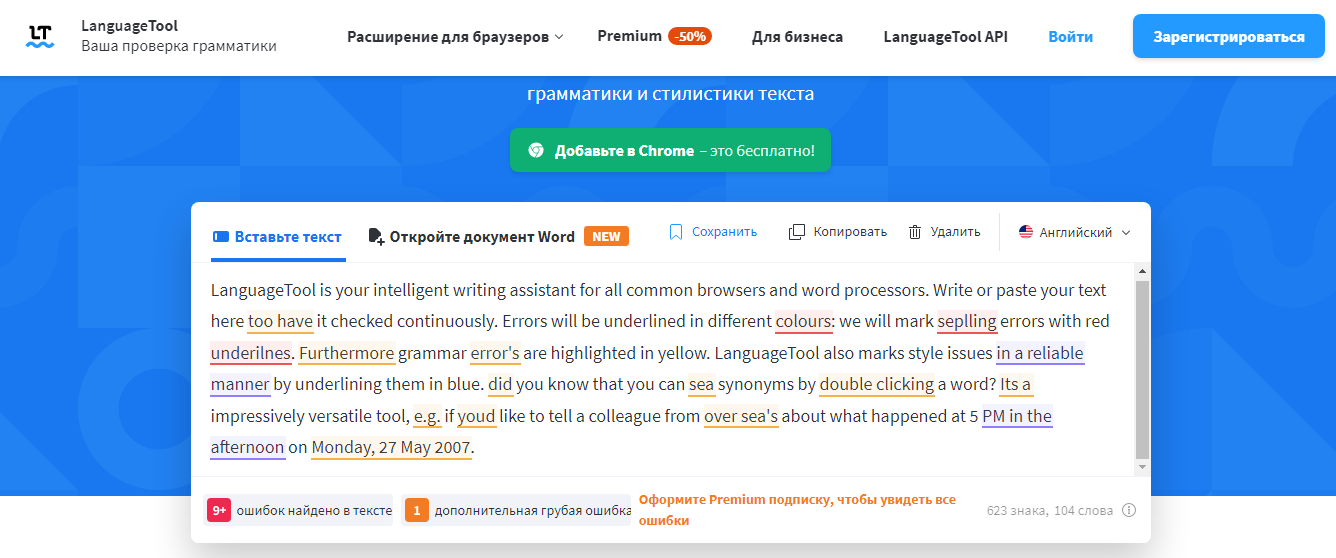Click the misspelled word 'seplling'

[967, 322]
